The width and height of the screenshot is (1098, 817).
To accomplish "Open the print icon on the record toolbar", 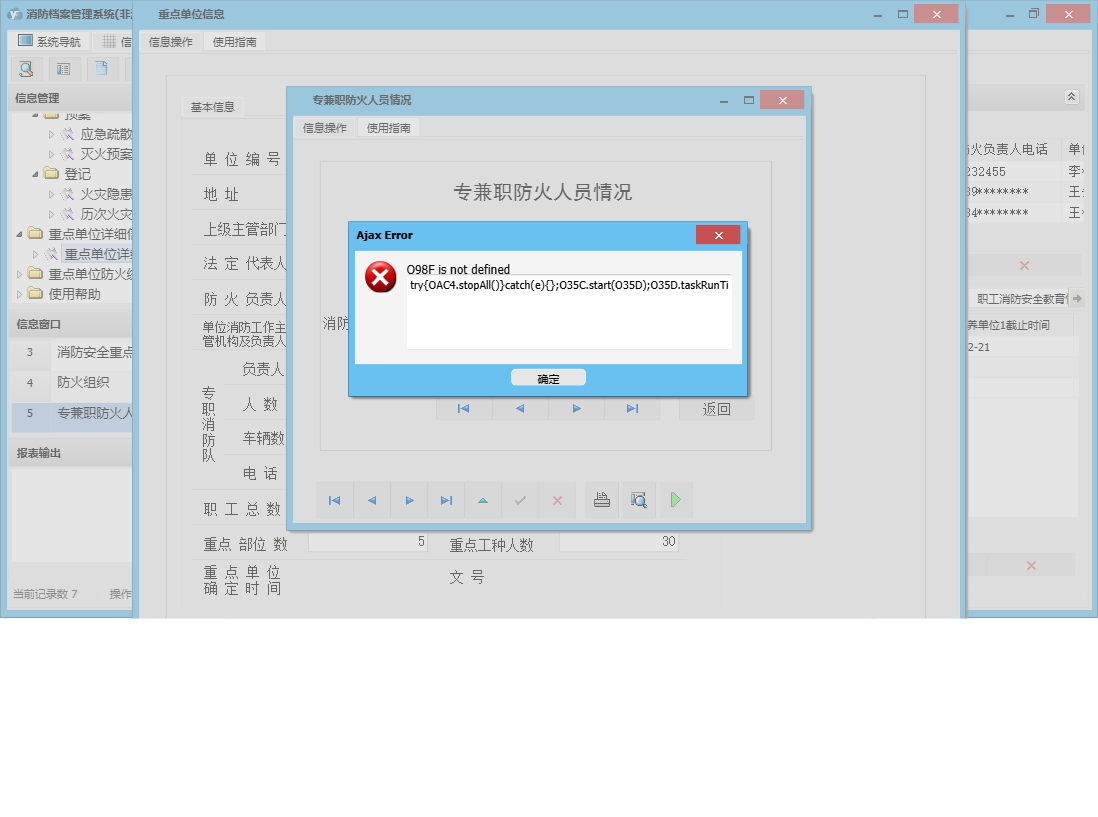I will 601,500.
